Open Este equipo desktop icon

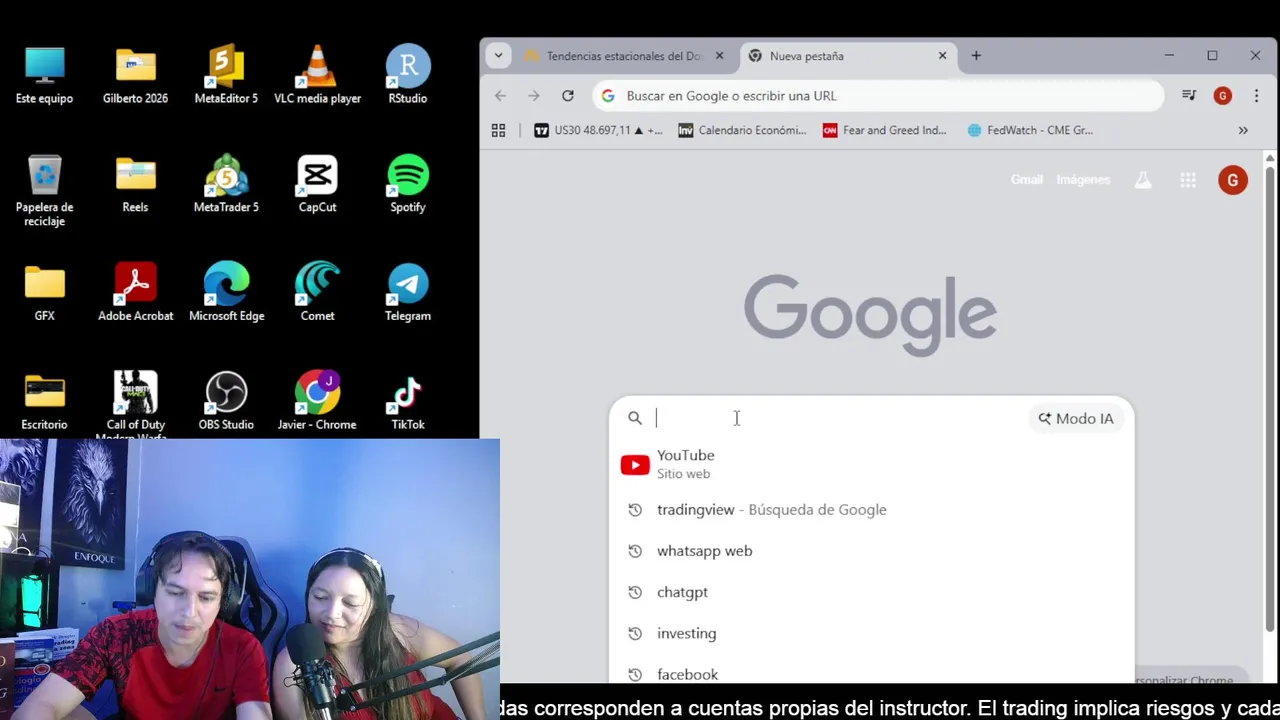pos(44,75)
